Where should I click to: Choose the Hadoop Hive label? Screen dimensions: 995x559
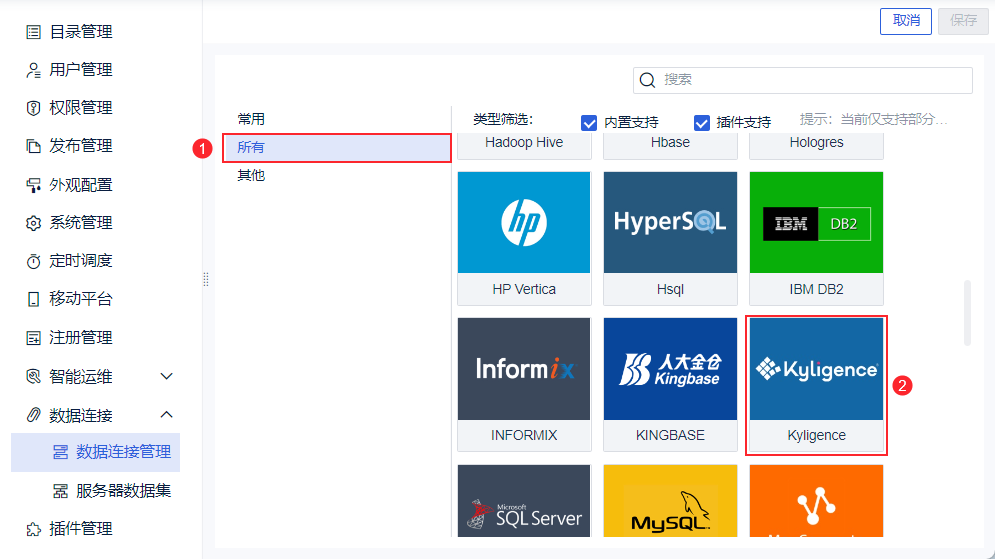[524, 143]
